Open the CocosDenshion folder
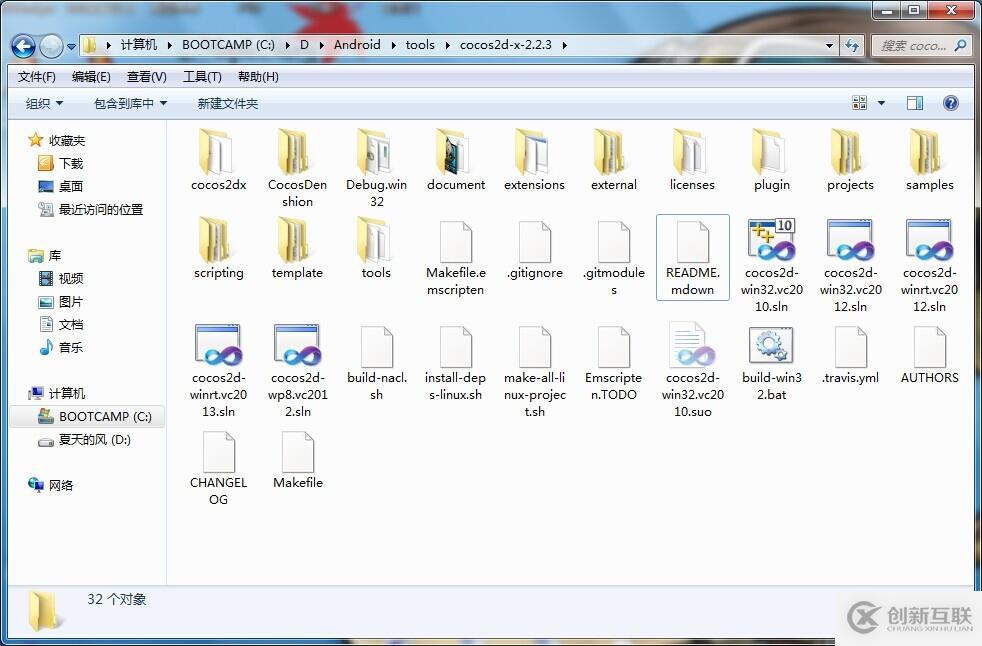 [x=297, y=168]
